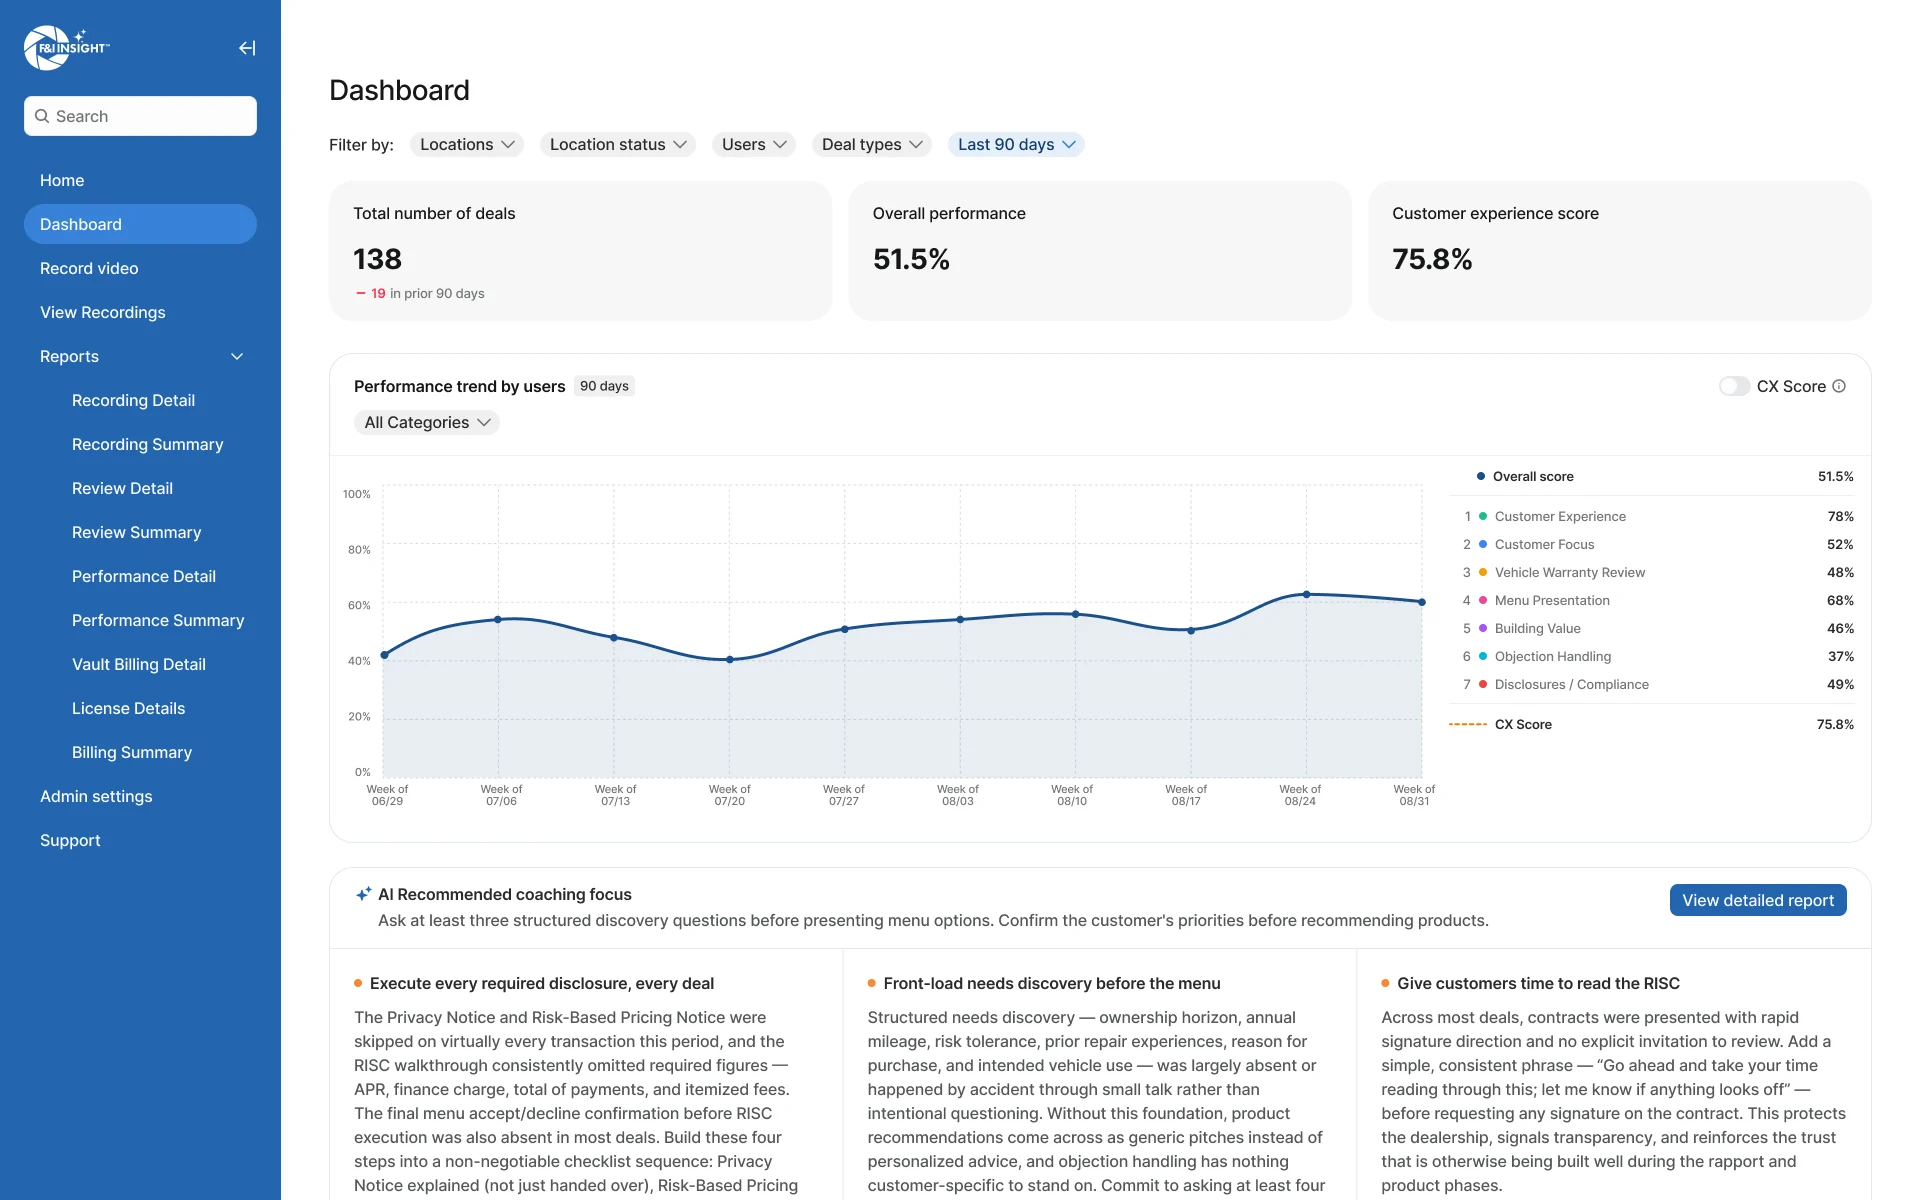The image size is (1920, 1200).
Task: Open Billing Summary report
Action: [x=131, y=752]
